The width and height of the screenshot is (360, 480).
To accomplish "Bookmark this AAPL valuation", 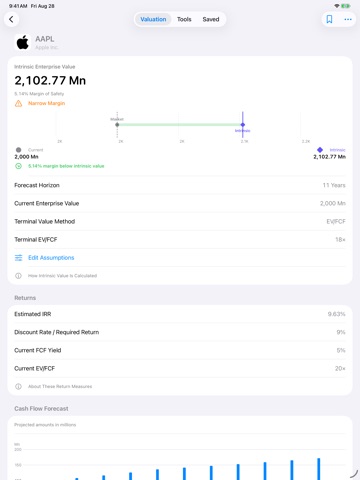I will (x=329, y=19).
